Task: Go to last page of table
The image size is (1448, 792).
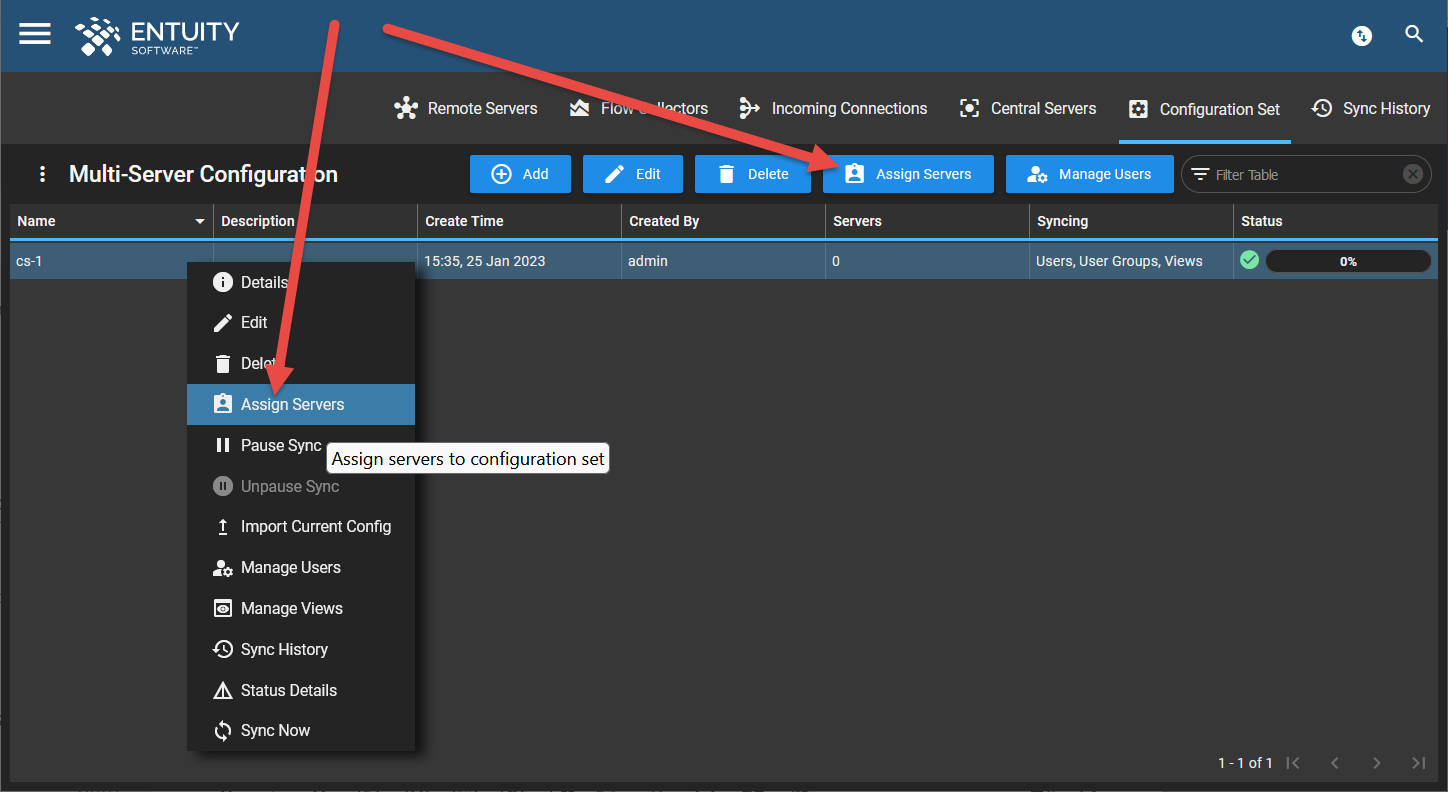Action: pos(1418,763)
